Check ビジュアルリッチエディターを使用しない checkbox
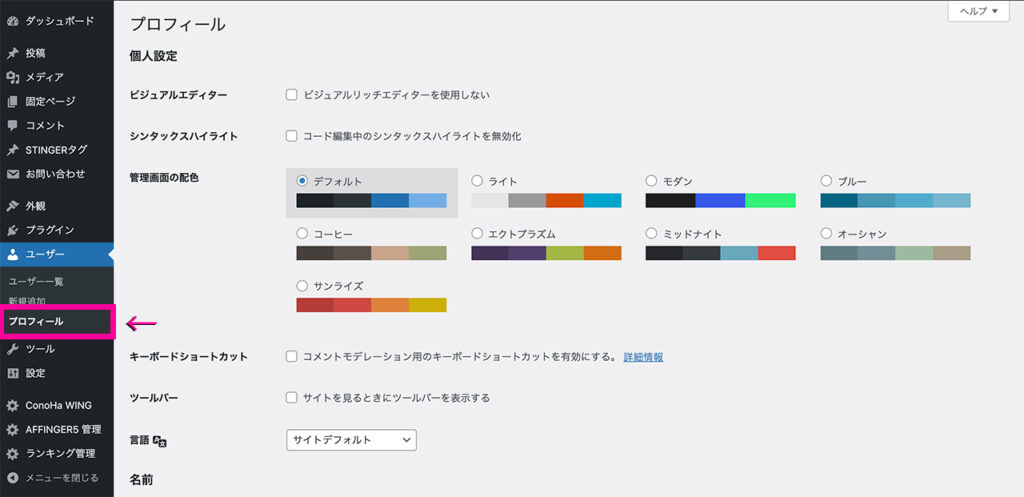This screenshot has width=1024, height=497. pos(292,95)
